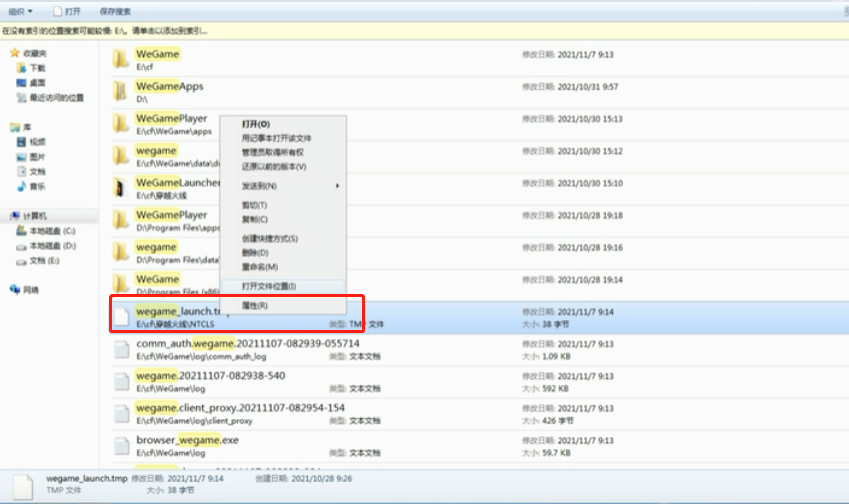Click the file thumbnail in details pane
849x504 pixels.
click(23, 487)
